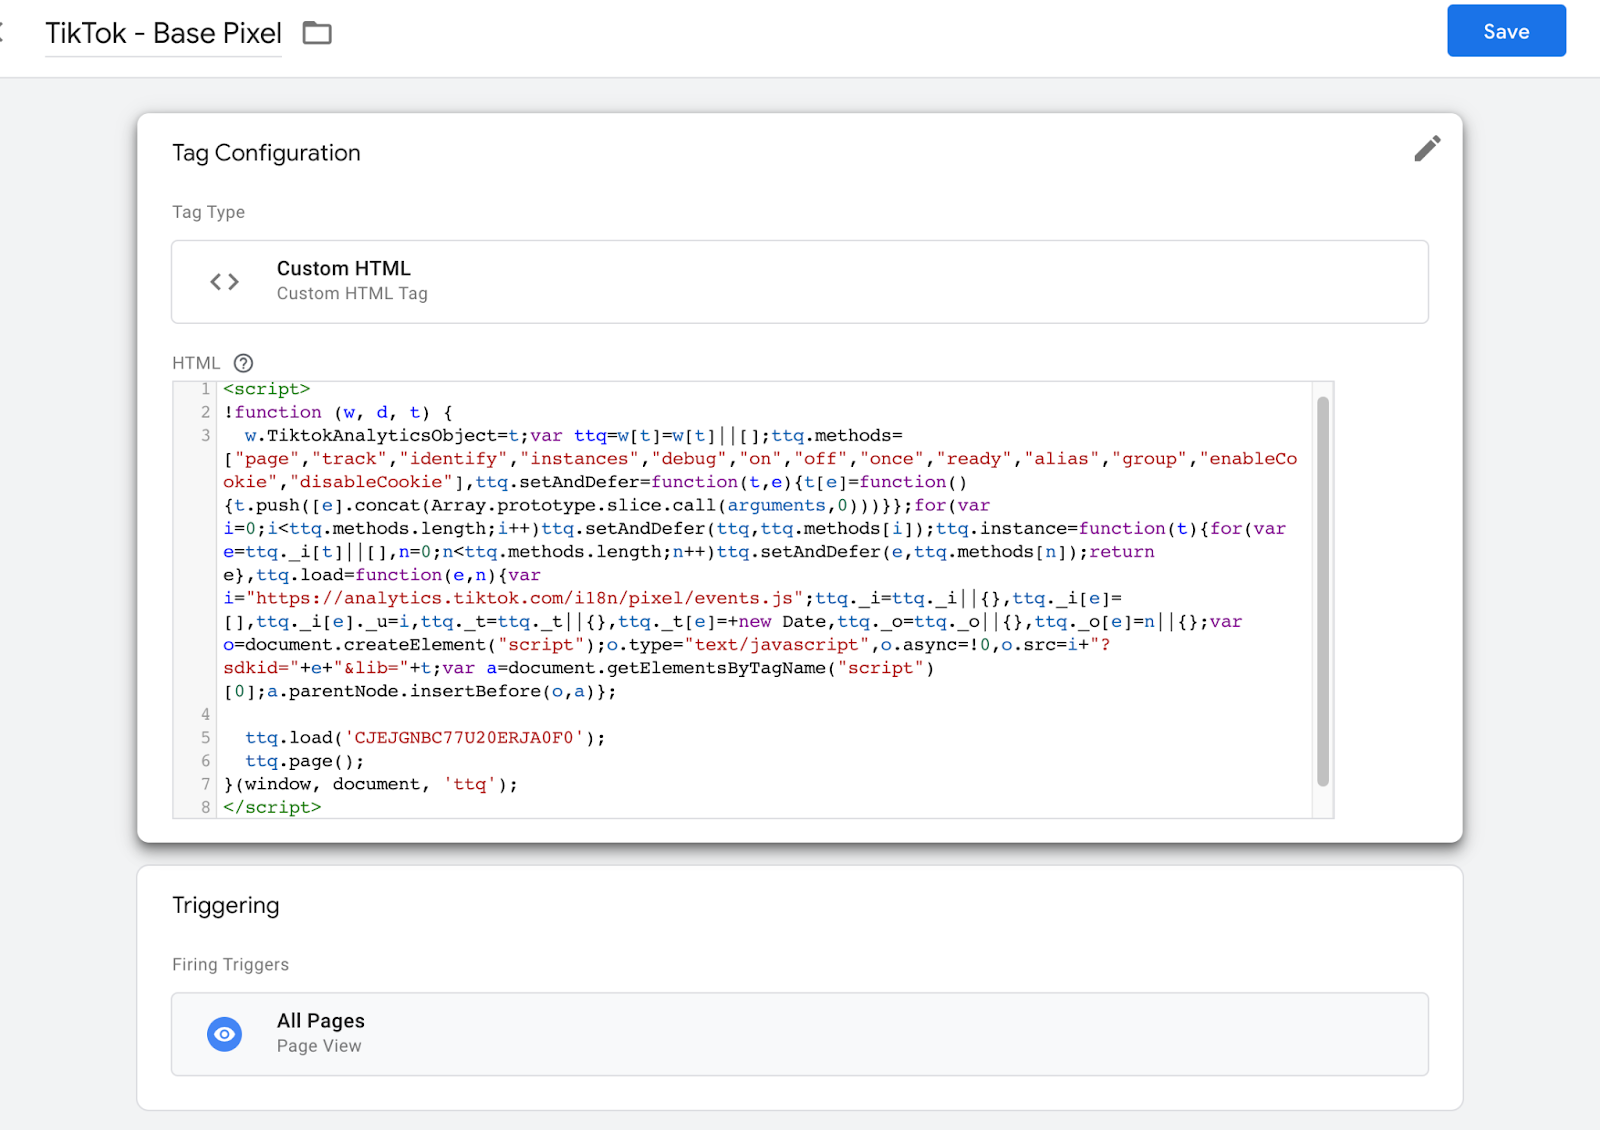Click the ttq.load pixel ID line

point(425,738)
